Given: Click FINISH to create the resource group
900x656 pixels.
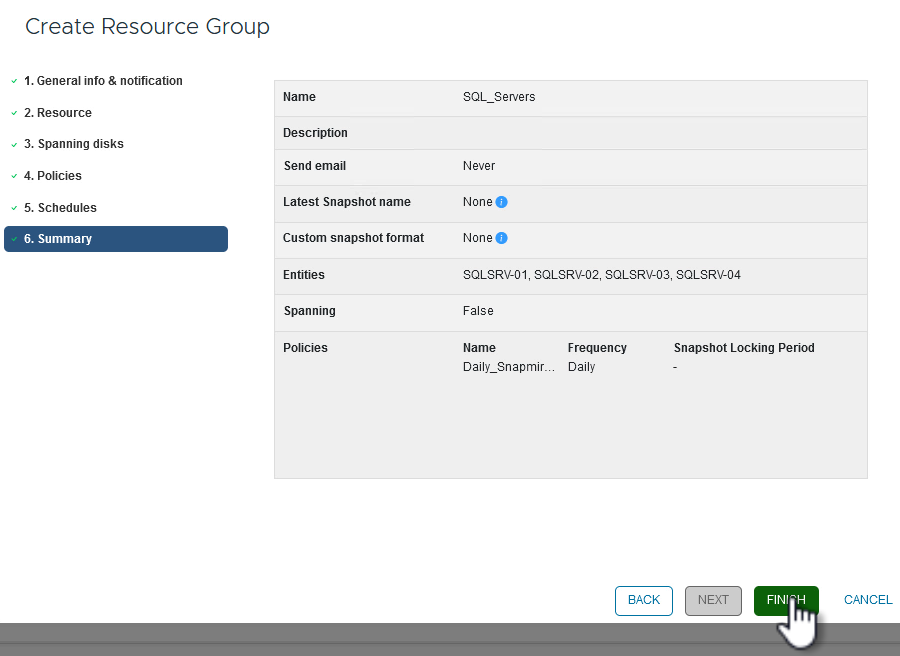Looking at the screenshot, I should tap(786, 600).
